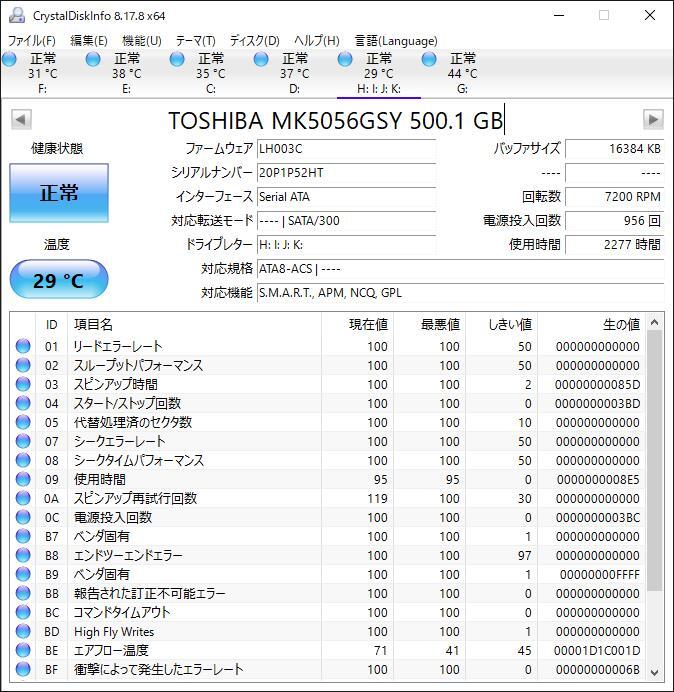Click the interface field Serial ATA

coord(346,196)
